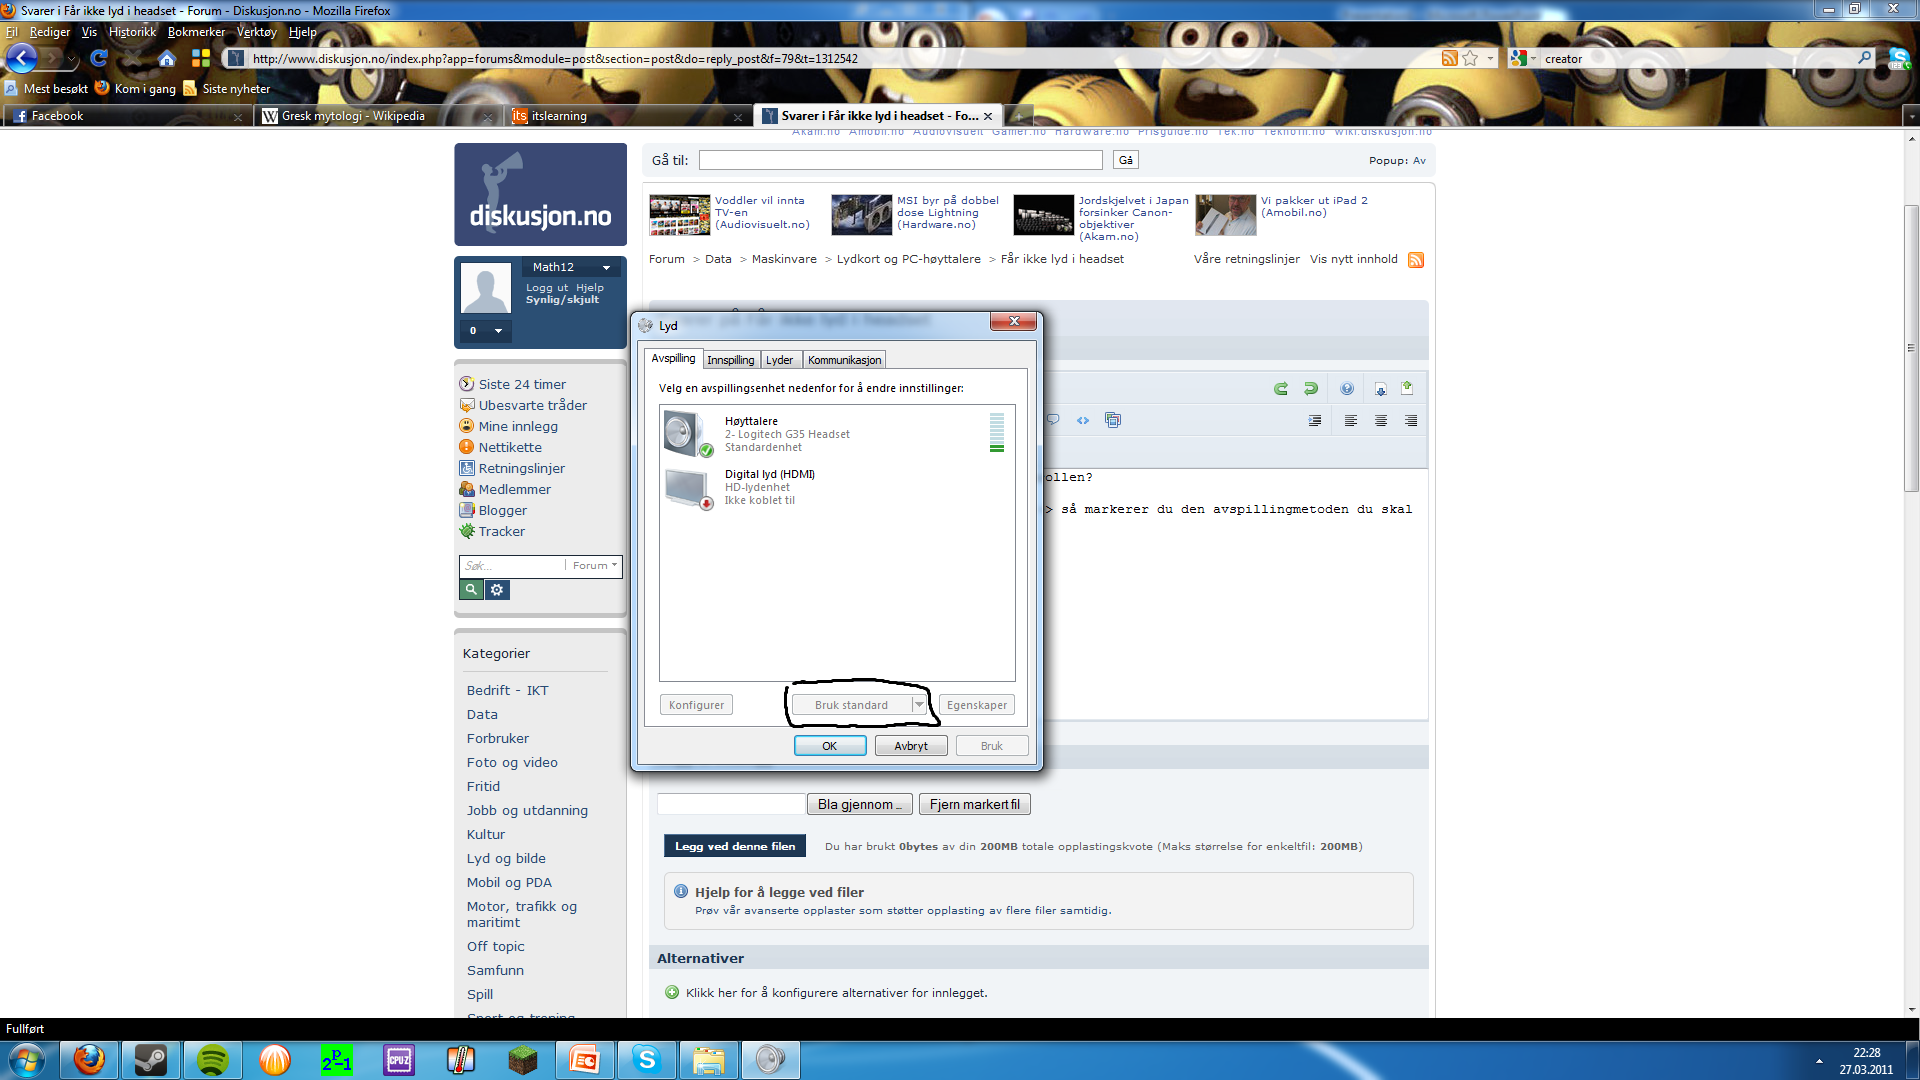Click Firefox home button

pyautogui.click(x=167, y=58)
